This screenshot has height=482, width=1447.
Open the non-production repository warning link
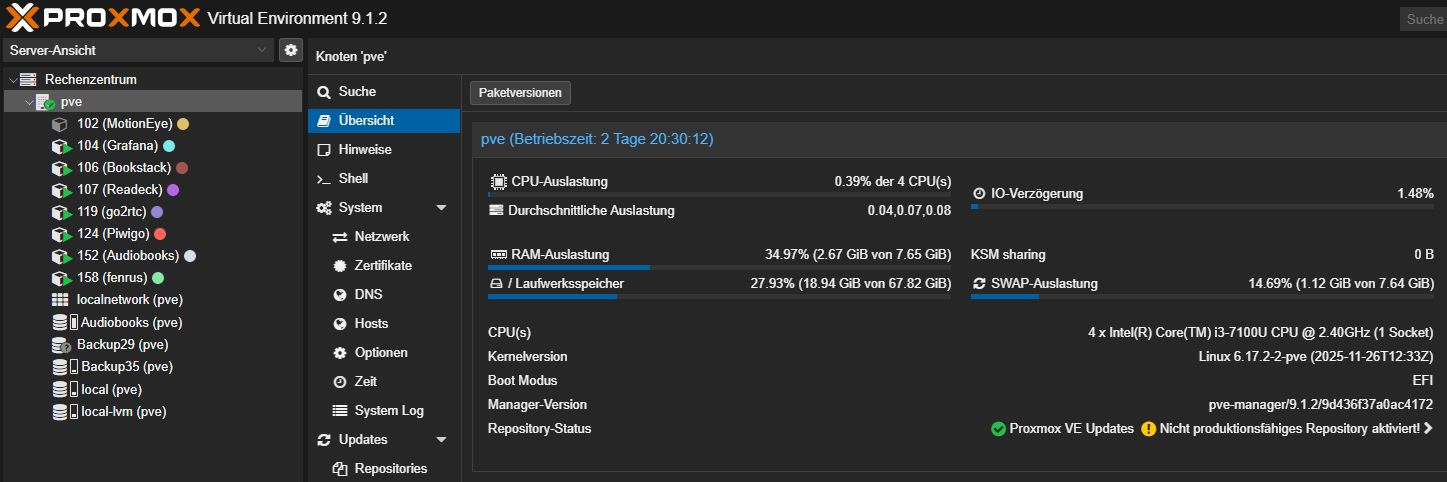click(1295, 429)
